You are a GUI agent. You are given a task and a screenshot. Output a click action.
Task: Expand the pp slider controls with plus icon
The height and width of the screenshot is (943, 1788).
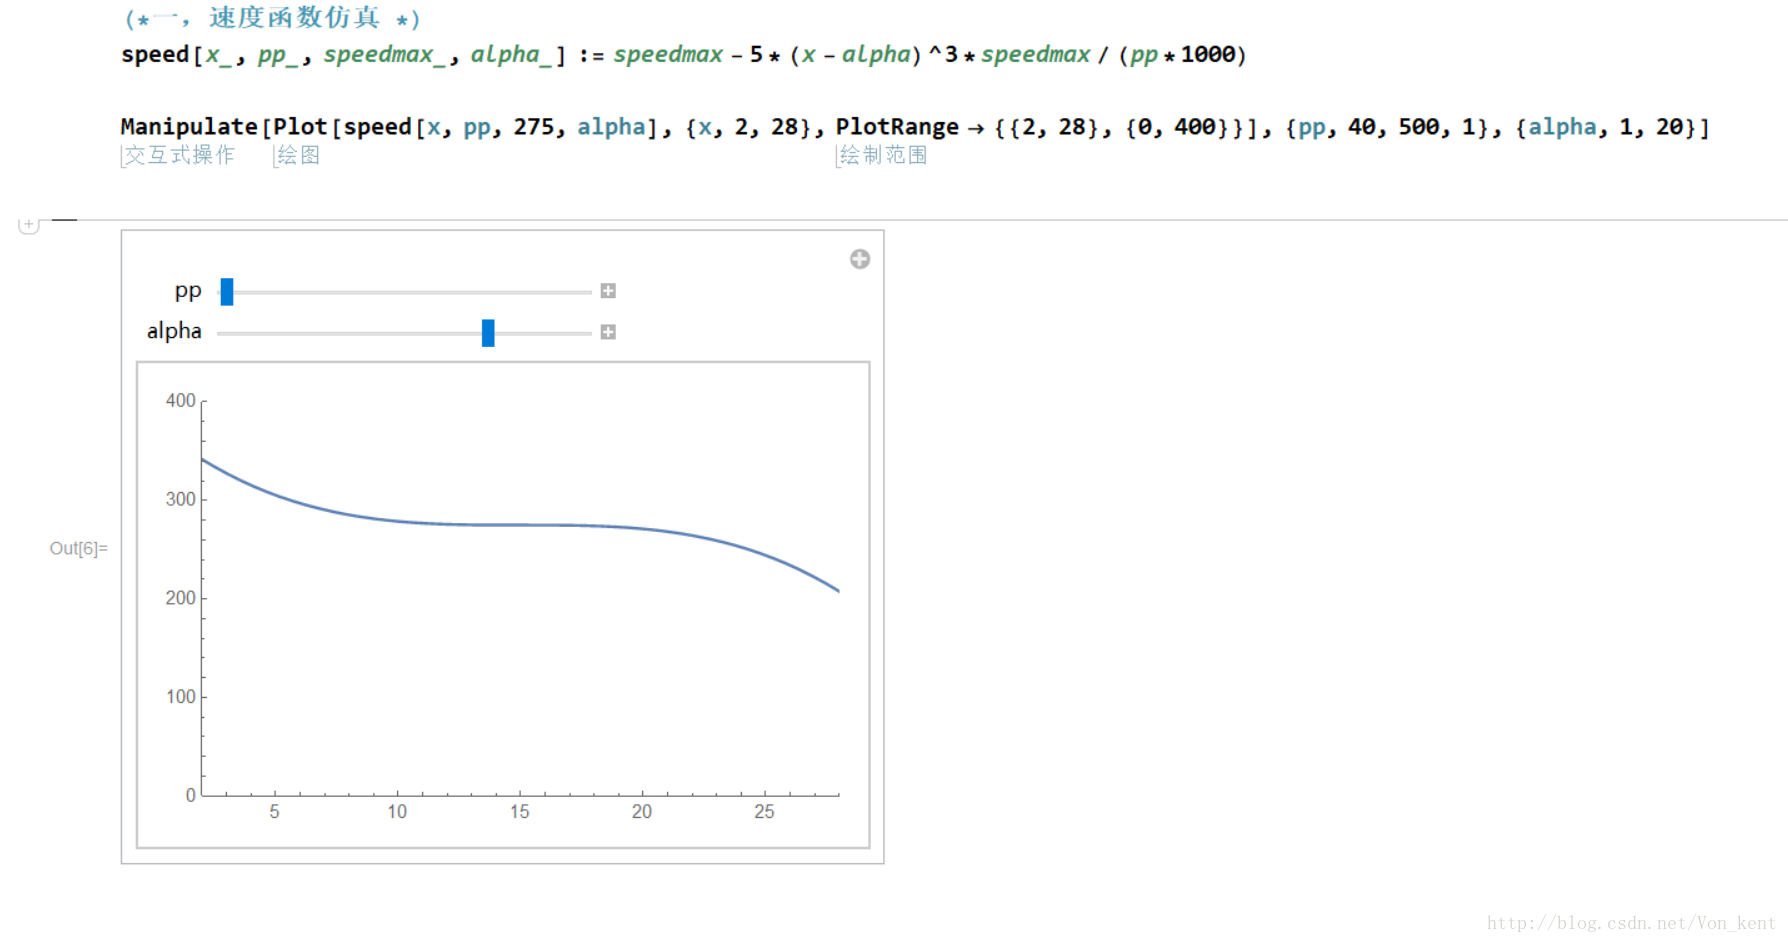[x=608, y=291]
